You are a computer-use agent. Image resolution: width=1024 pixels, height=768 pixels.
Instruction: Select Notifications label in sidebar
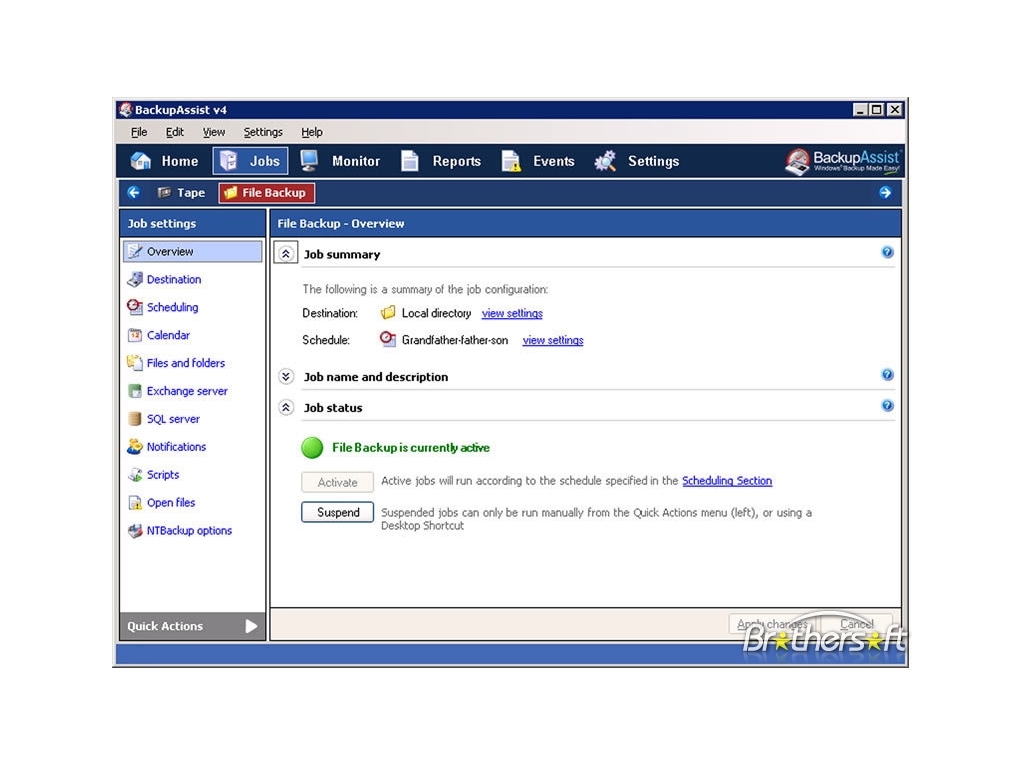coord(176,447)
